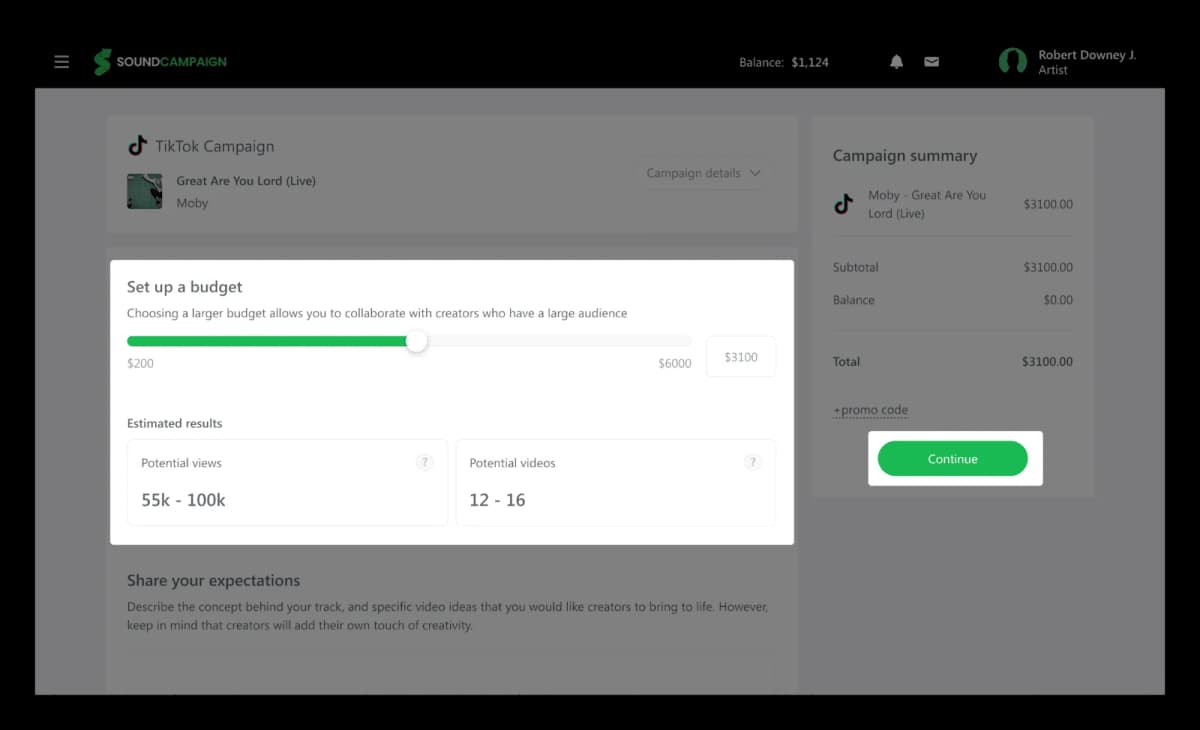Viewport: 1200px width, 730px height.
Task: Click the Balance $0.00 amount in summary
Action: pos(1058,300)
